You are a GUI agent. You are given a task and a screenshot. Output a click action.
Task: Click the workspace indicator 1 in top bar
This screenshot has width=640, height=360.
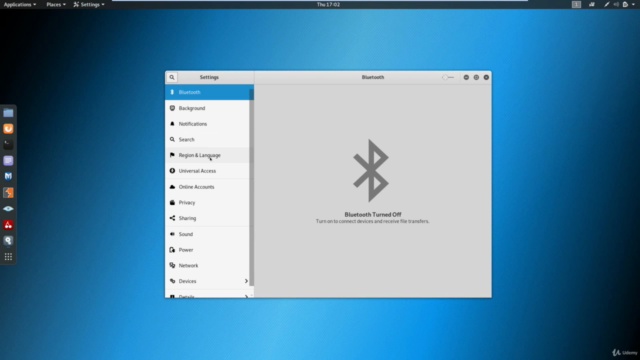tap(576, 4)
